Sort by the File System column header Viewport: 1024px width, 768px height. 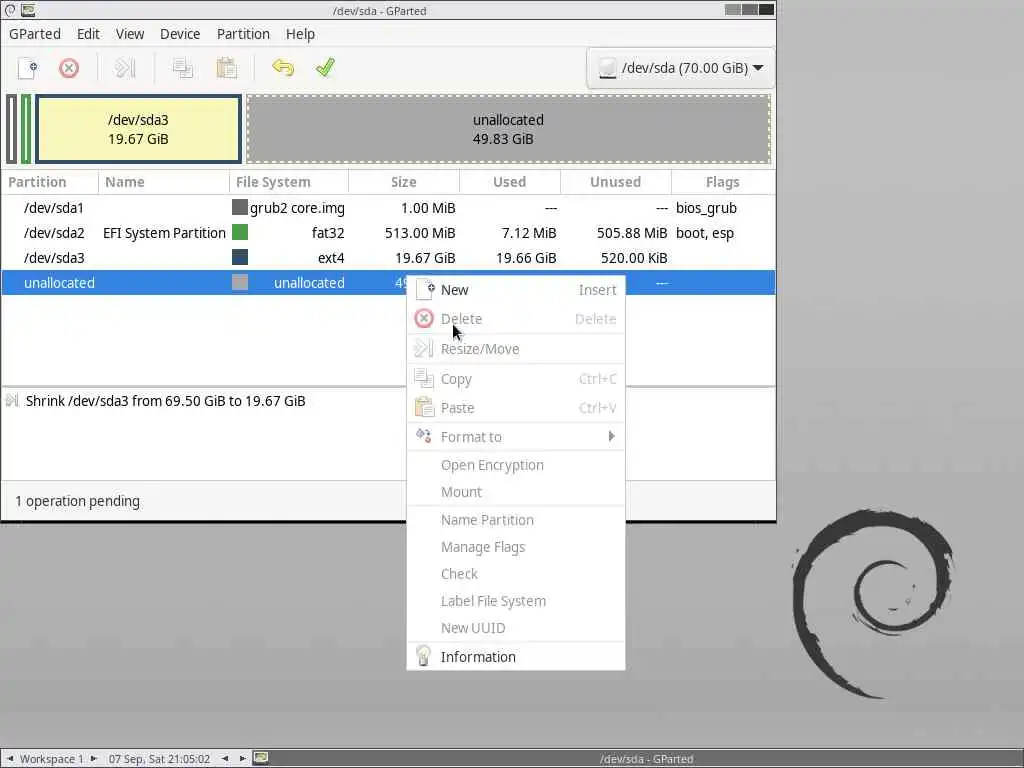pyautogui.click(x=289, y=182)
